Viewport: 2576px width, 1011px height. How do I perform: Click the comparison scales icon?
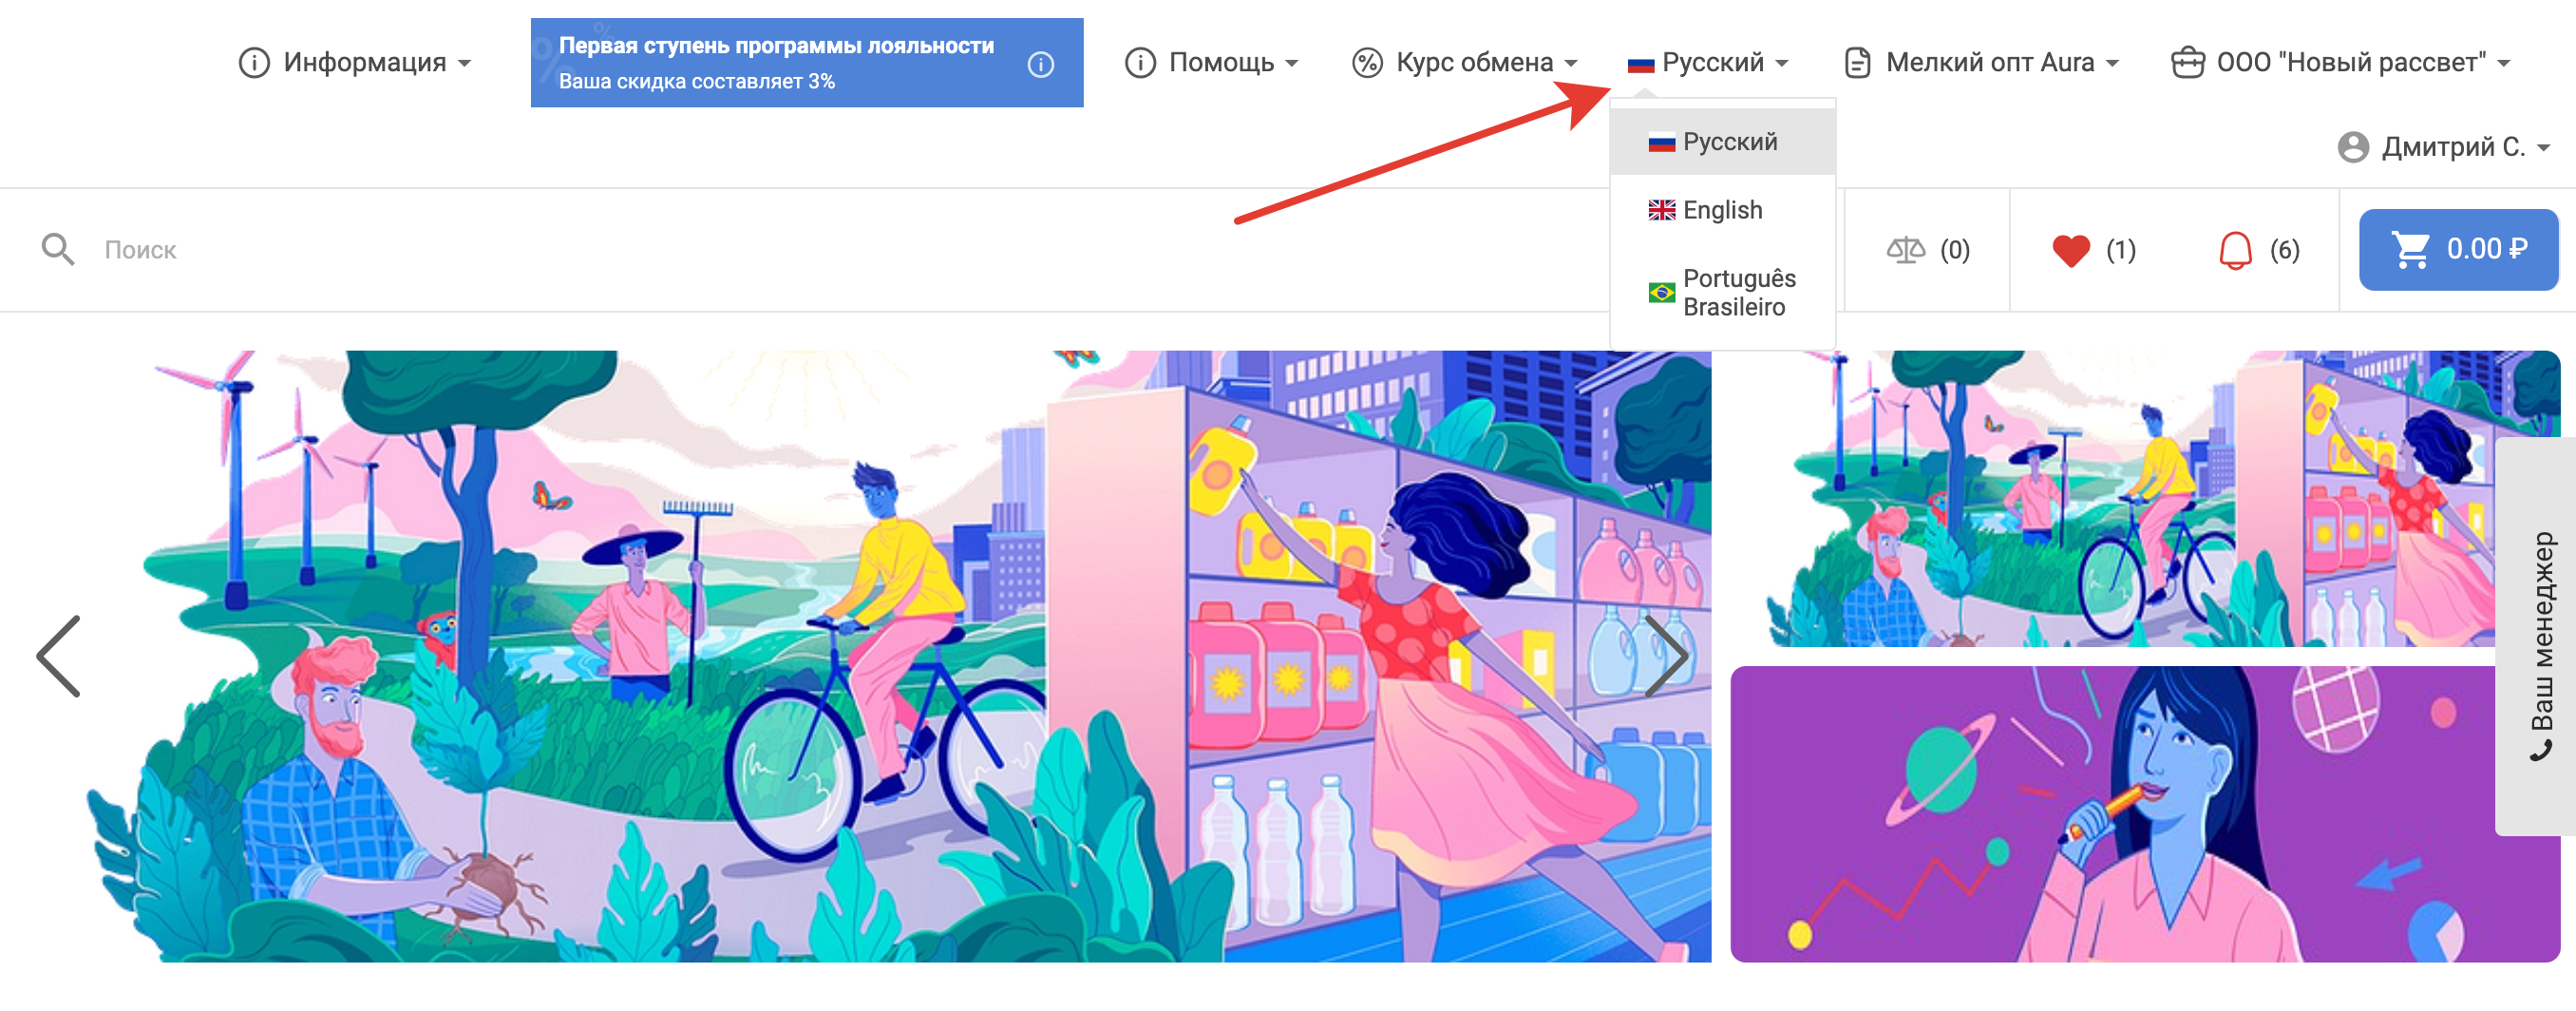tap(1905, 249)
